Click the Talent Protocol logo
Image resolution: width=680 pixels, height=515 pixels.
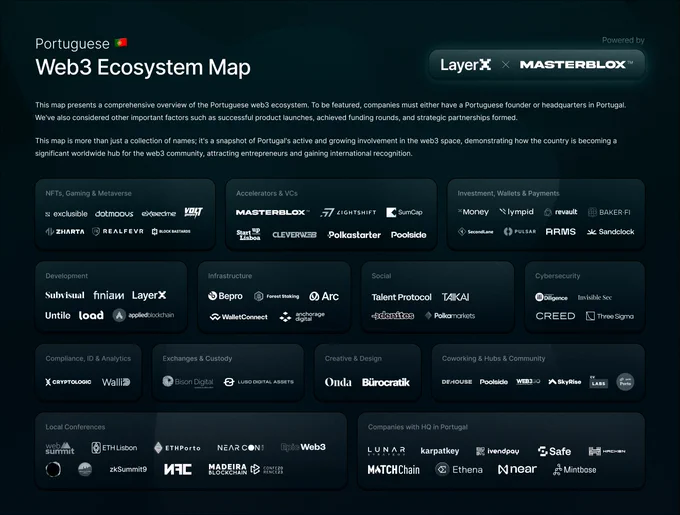pos(402,297)
